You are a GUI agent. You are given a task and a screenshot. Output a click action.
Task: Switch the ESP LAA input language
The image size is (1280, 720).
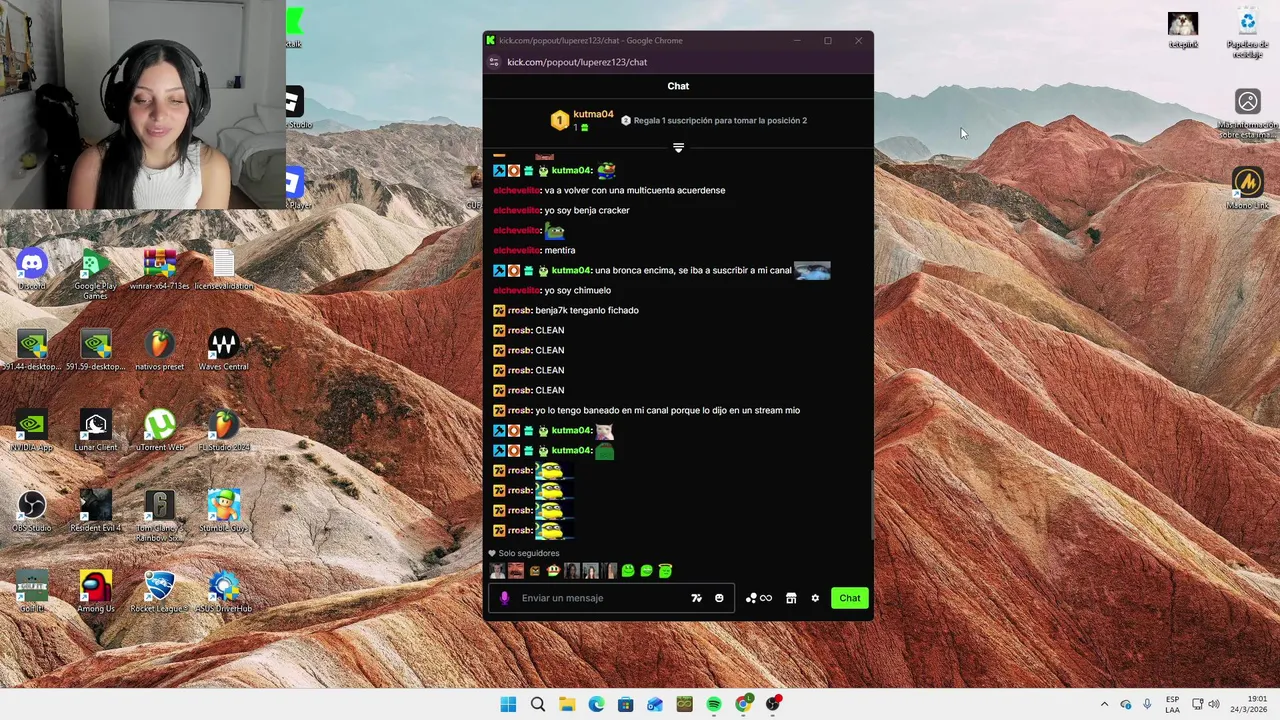pos(1172,704)
